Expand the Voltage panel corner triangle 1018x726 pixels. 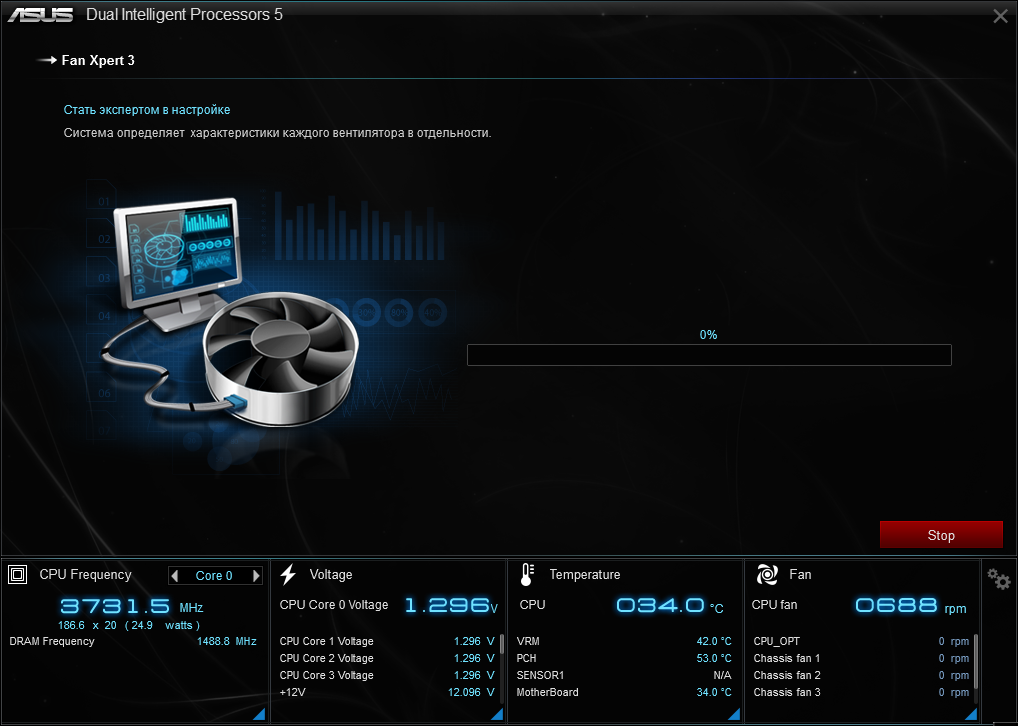point(496,713)
